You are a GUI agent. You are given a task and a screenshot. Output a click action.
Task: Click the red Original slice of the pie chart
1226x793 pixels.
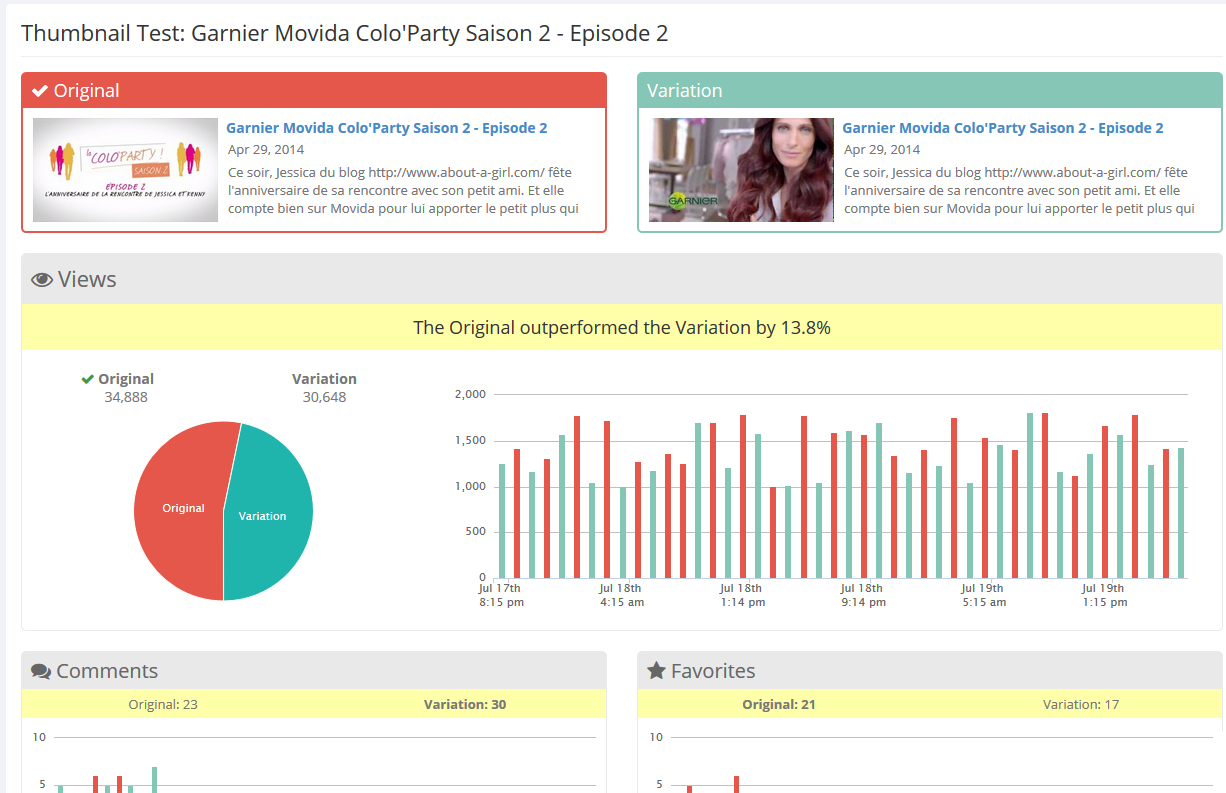click(183, 508)
